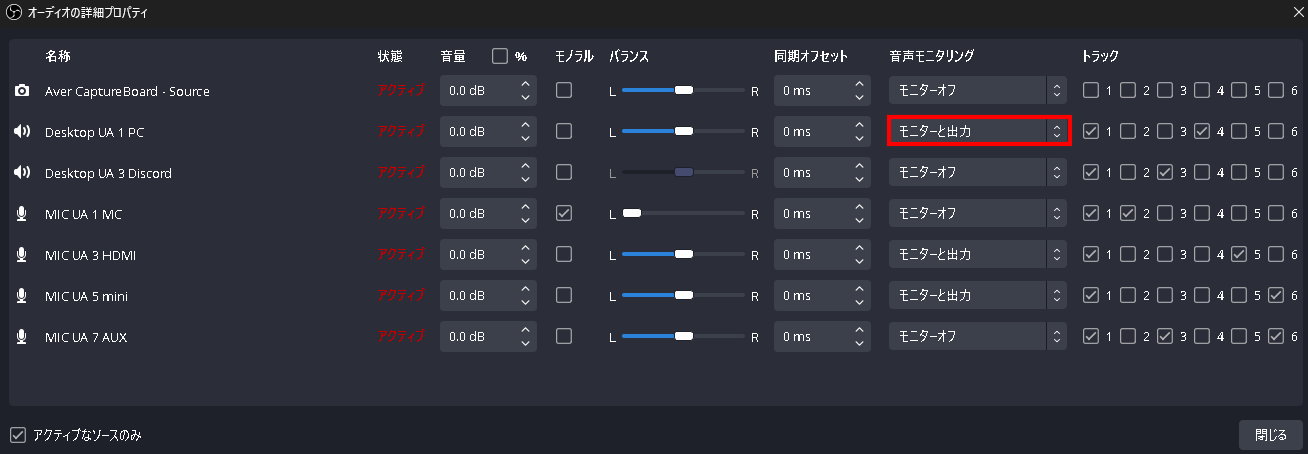Image resolution: width=1308 pixels, height=454 pixels.
Task: Click speaker icon for Desktop UA 1 PC
Action: pyautogui.click(x=22, y=132)
